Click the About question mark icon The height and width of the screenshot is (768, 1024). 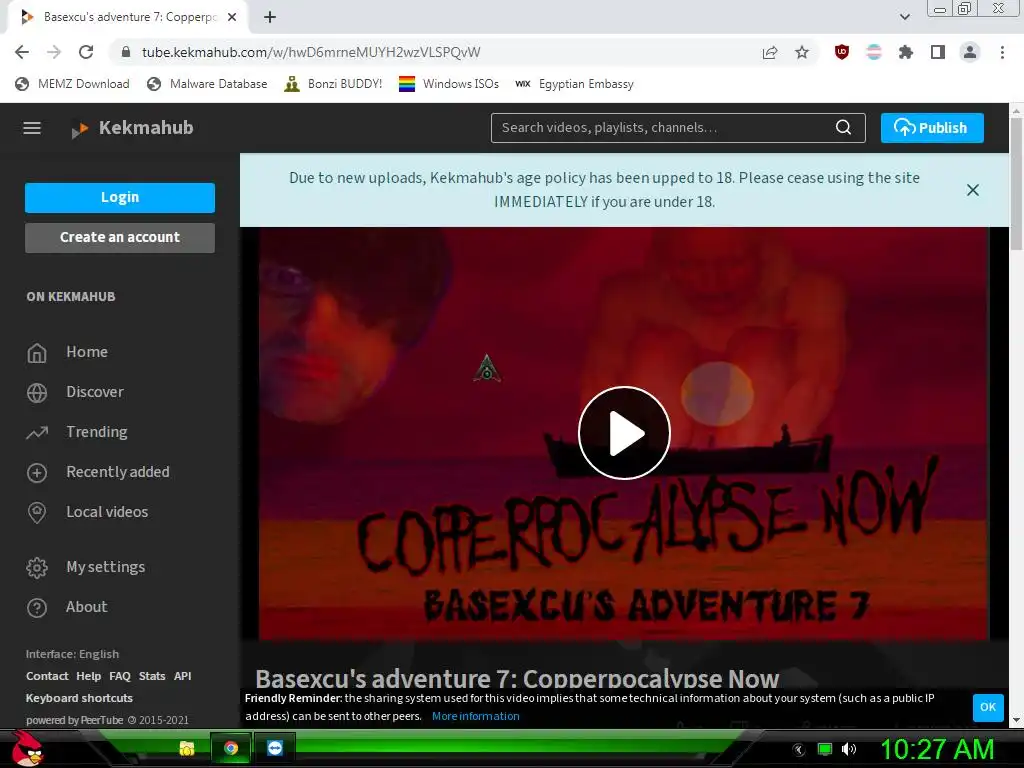click(37, 608)
